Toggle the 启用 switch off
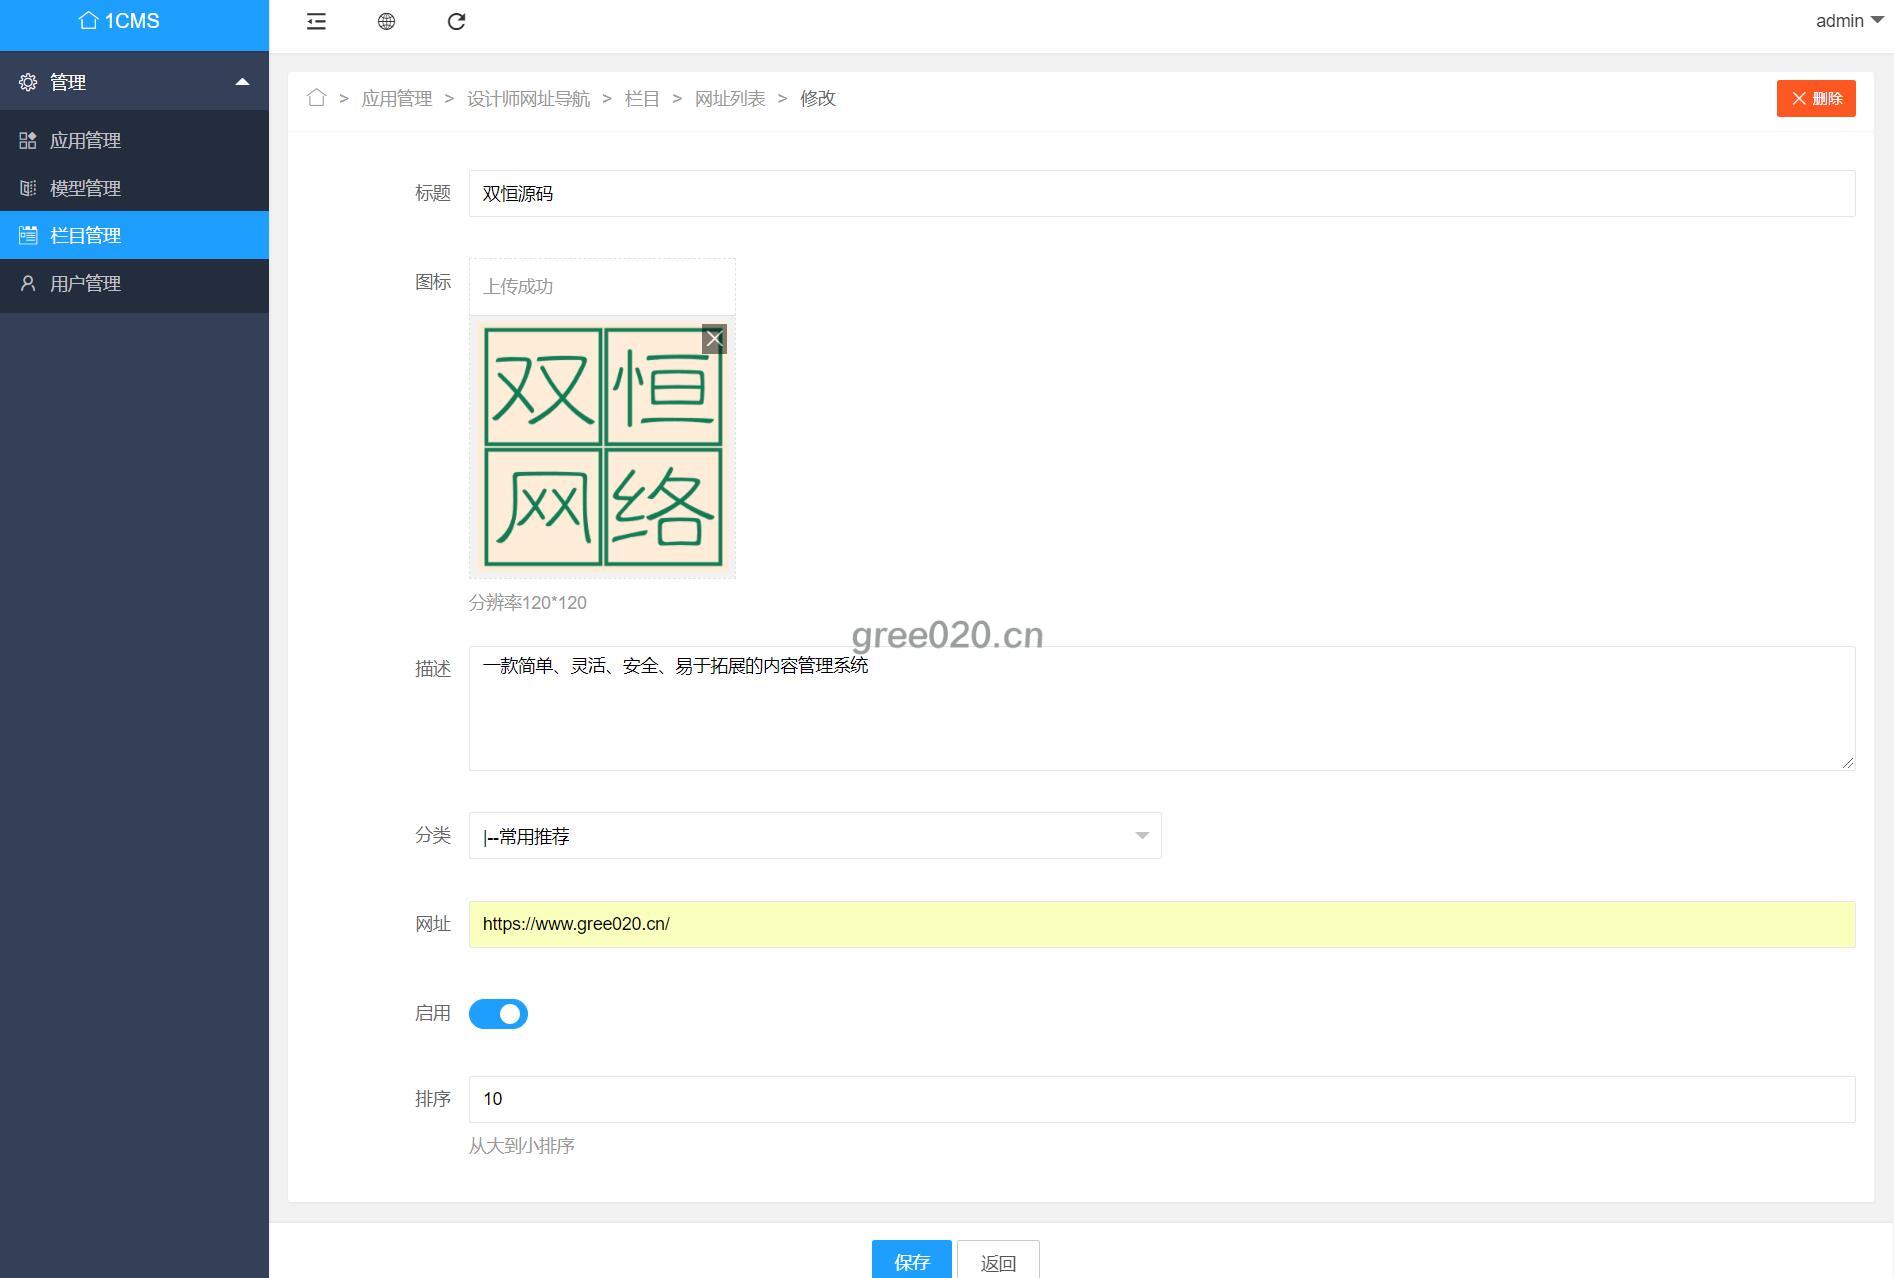The width and height of the screenshot is (1894, 1278). coord(498,1014)
